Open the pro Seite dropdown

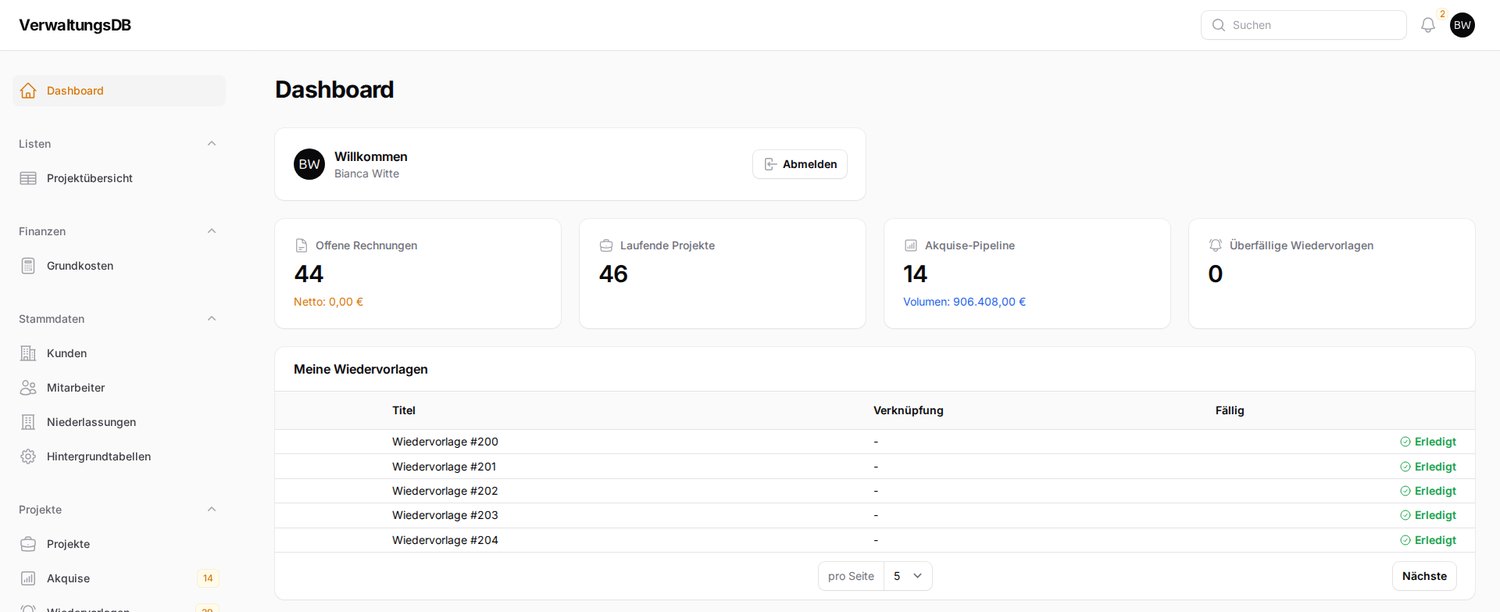coord(908,576)
